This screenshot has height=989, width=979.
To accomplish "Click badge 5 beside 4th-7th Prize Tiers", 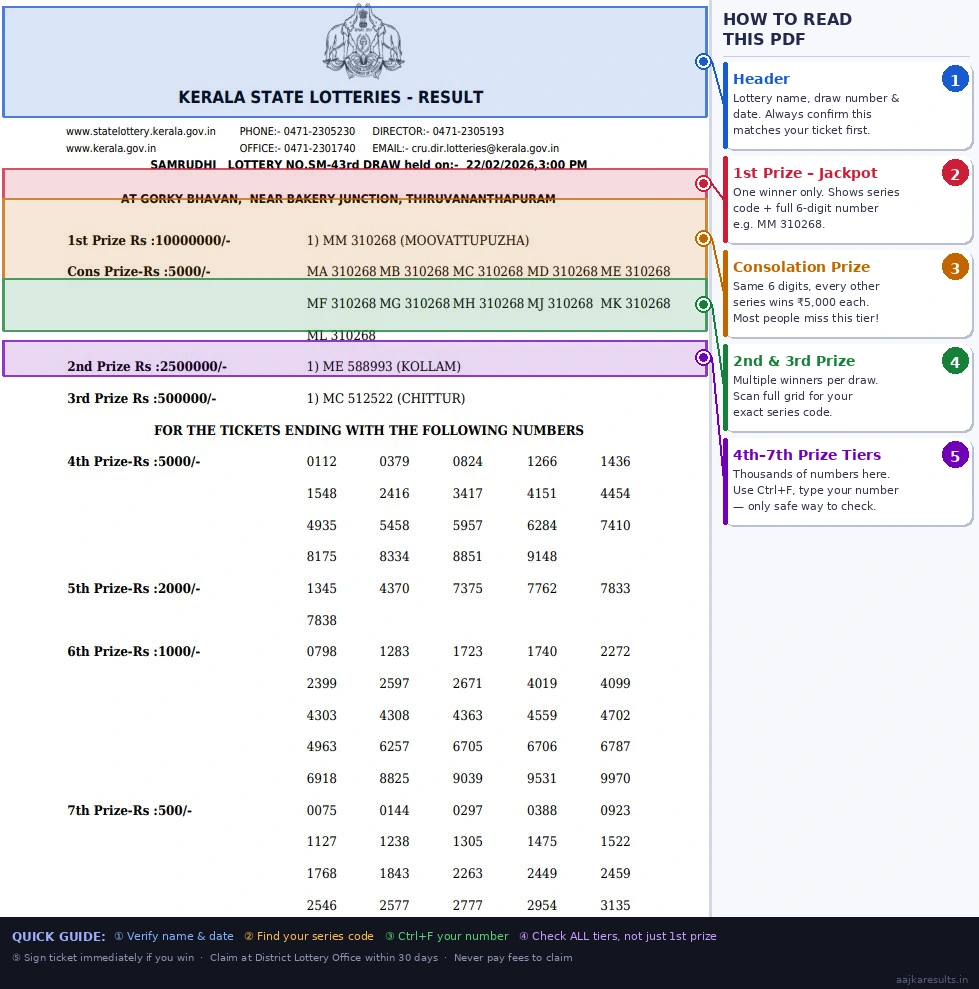I will [955, 455].
